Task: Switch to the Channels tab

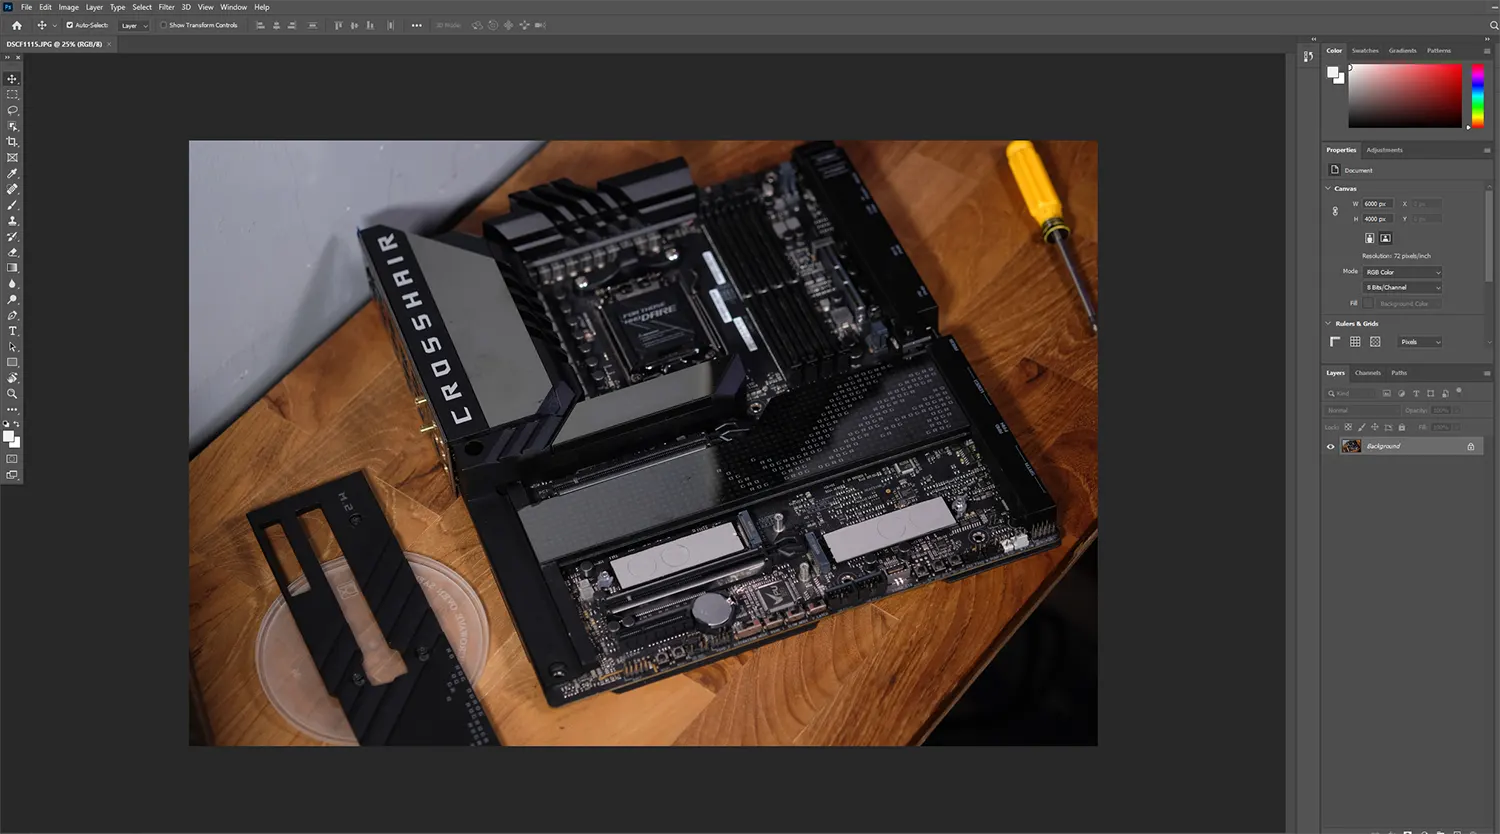Action: [x=1367, y=373]
